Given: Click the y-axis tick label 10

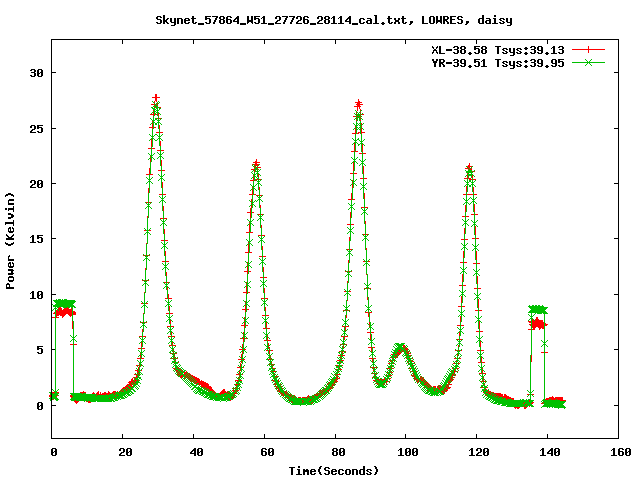Looking at the screenshot, I should tap(36, 295).
